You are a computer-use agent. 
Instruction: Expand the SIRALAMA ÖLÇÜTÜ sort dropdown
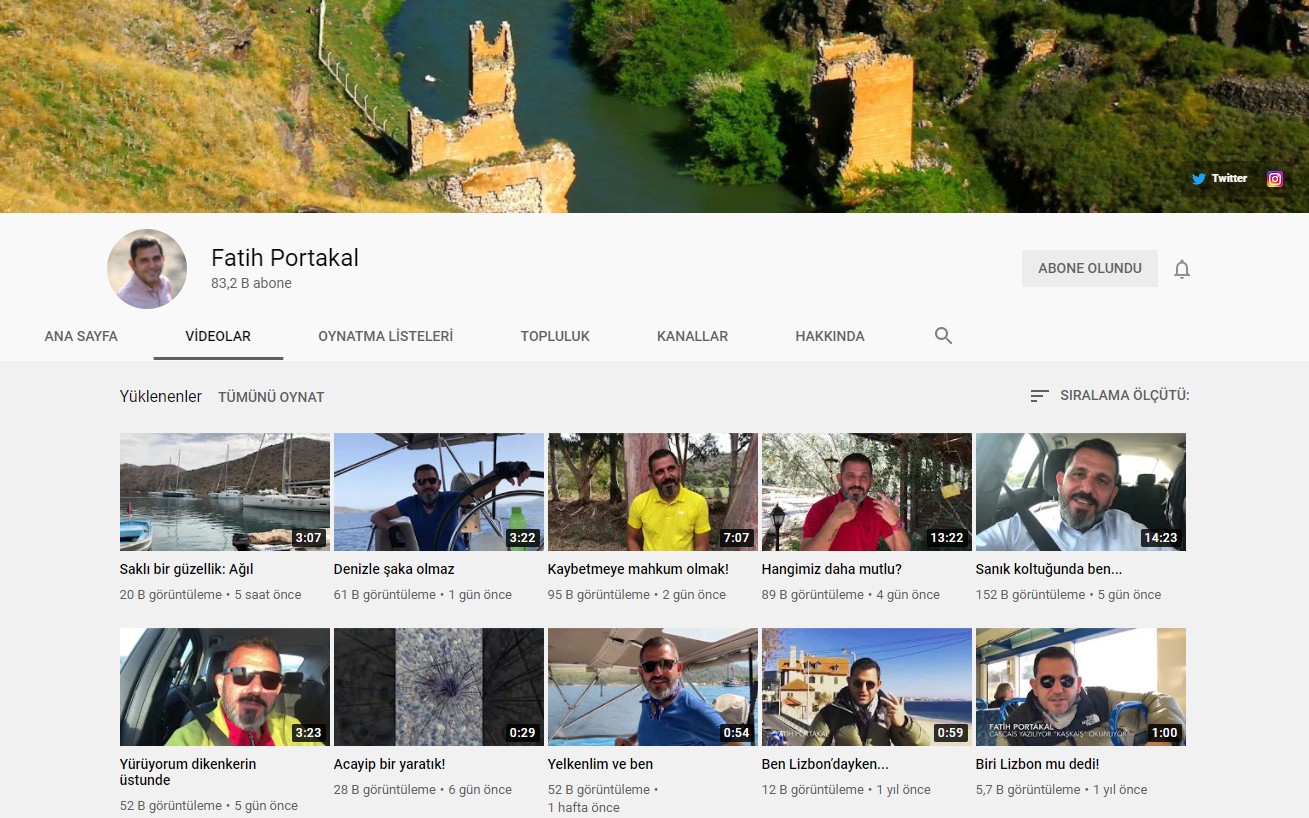1124,396
